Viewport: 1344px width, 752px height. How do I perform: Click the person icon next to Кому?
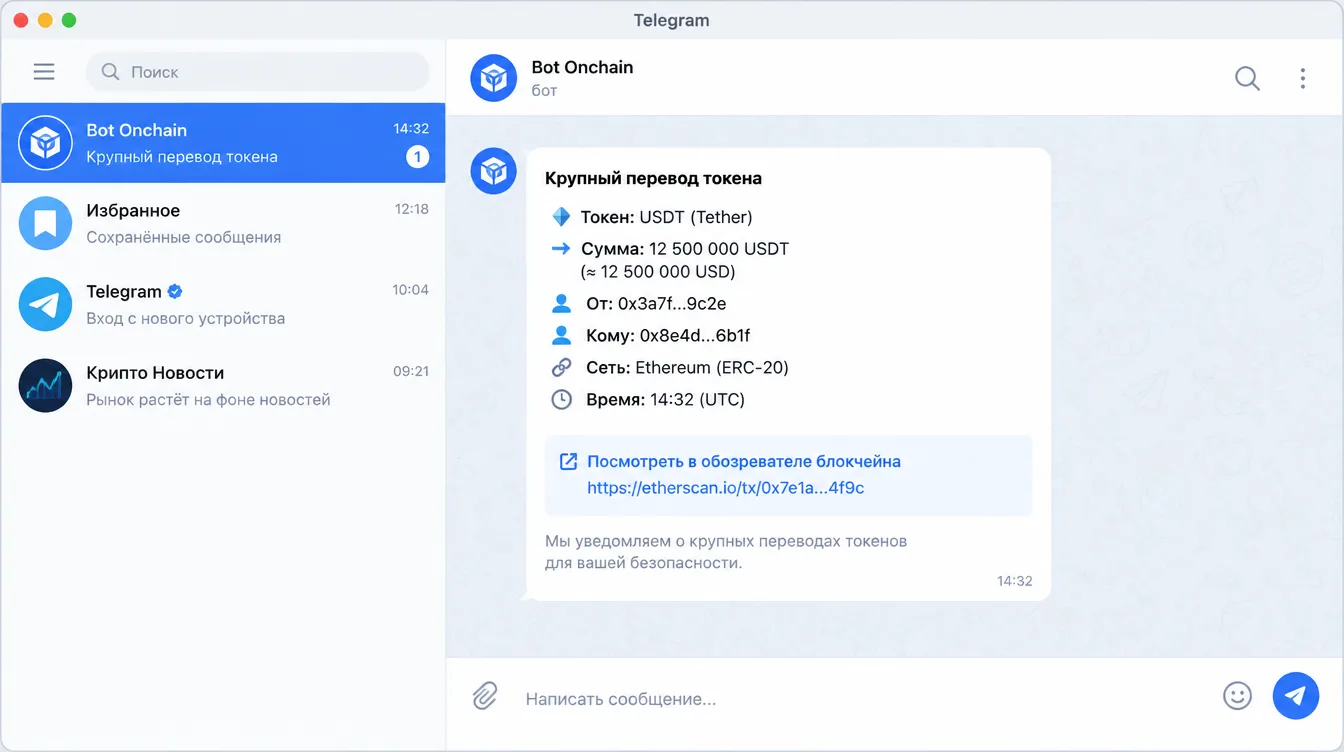click(561, 335)
